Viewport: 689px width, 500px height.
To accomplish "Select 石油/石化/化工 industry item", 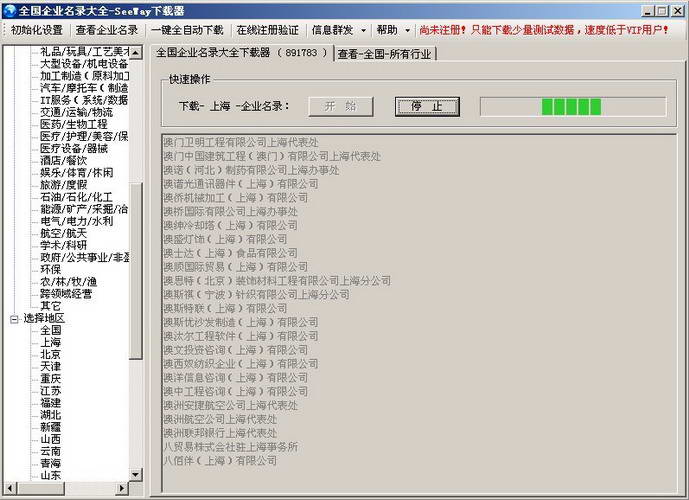I will point(76,197).
